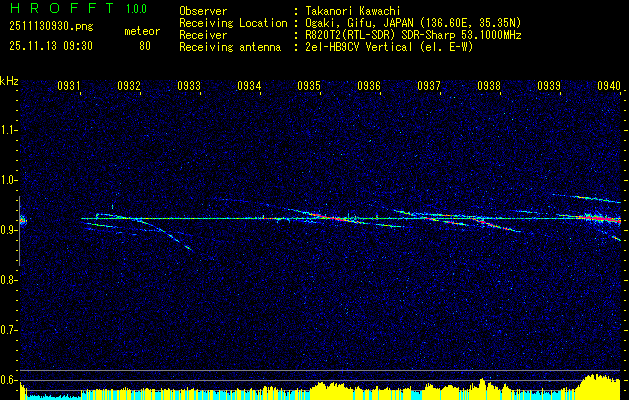The image size is (629, 400).
Task: Click the file name 2511130930.png
Action: [x=51, y=26]
